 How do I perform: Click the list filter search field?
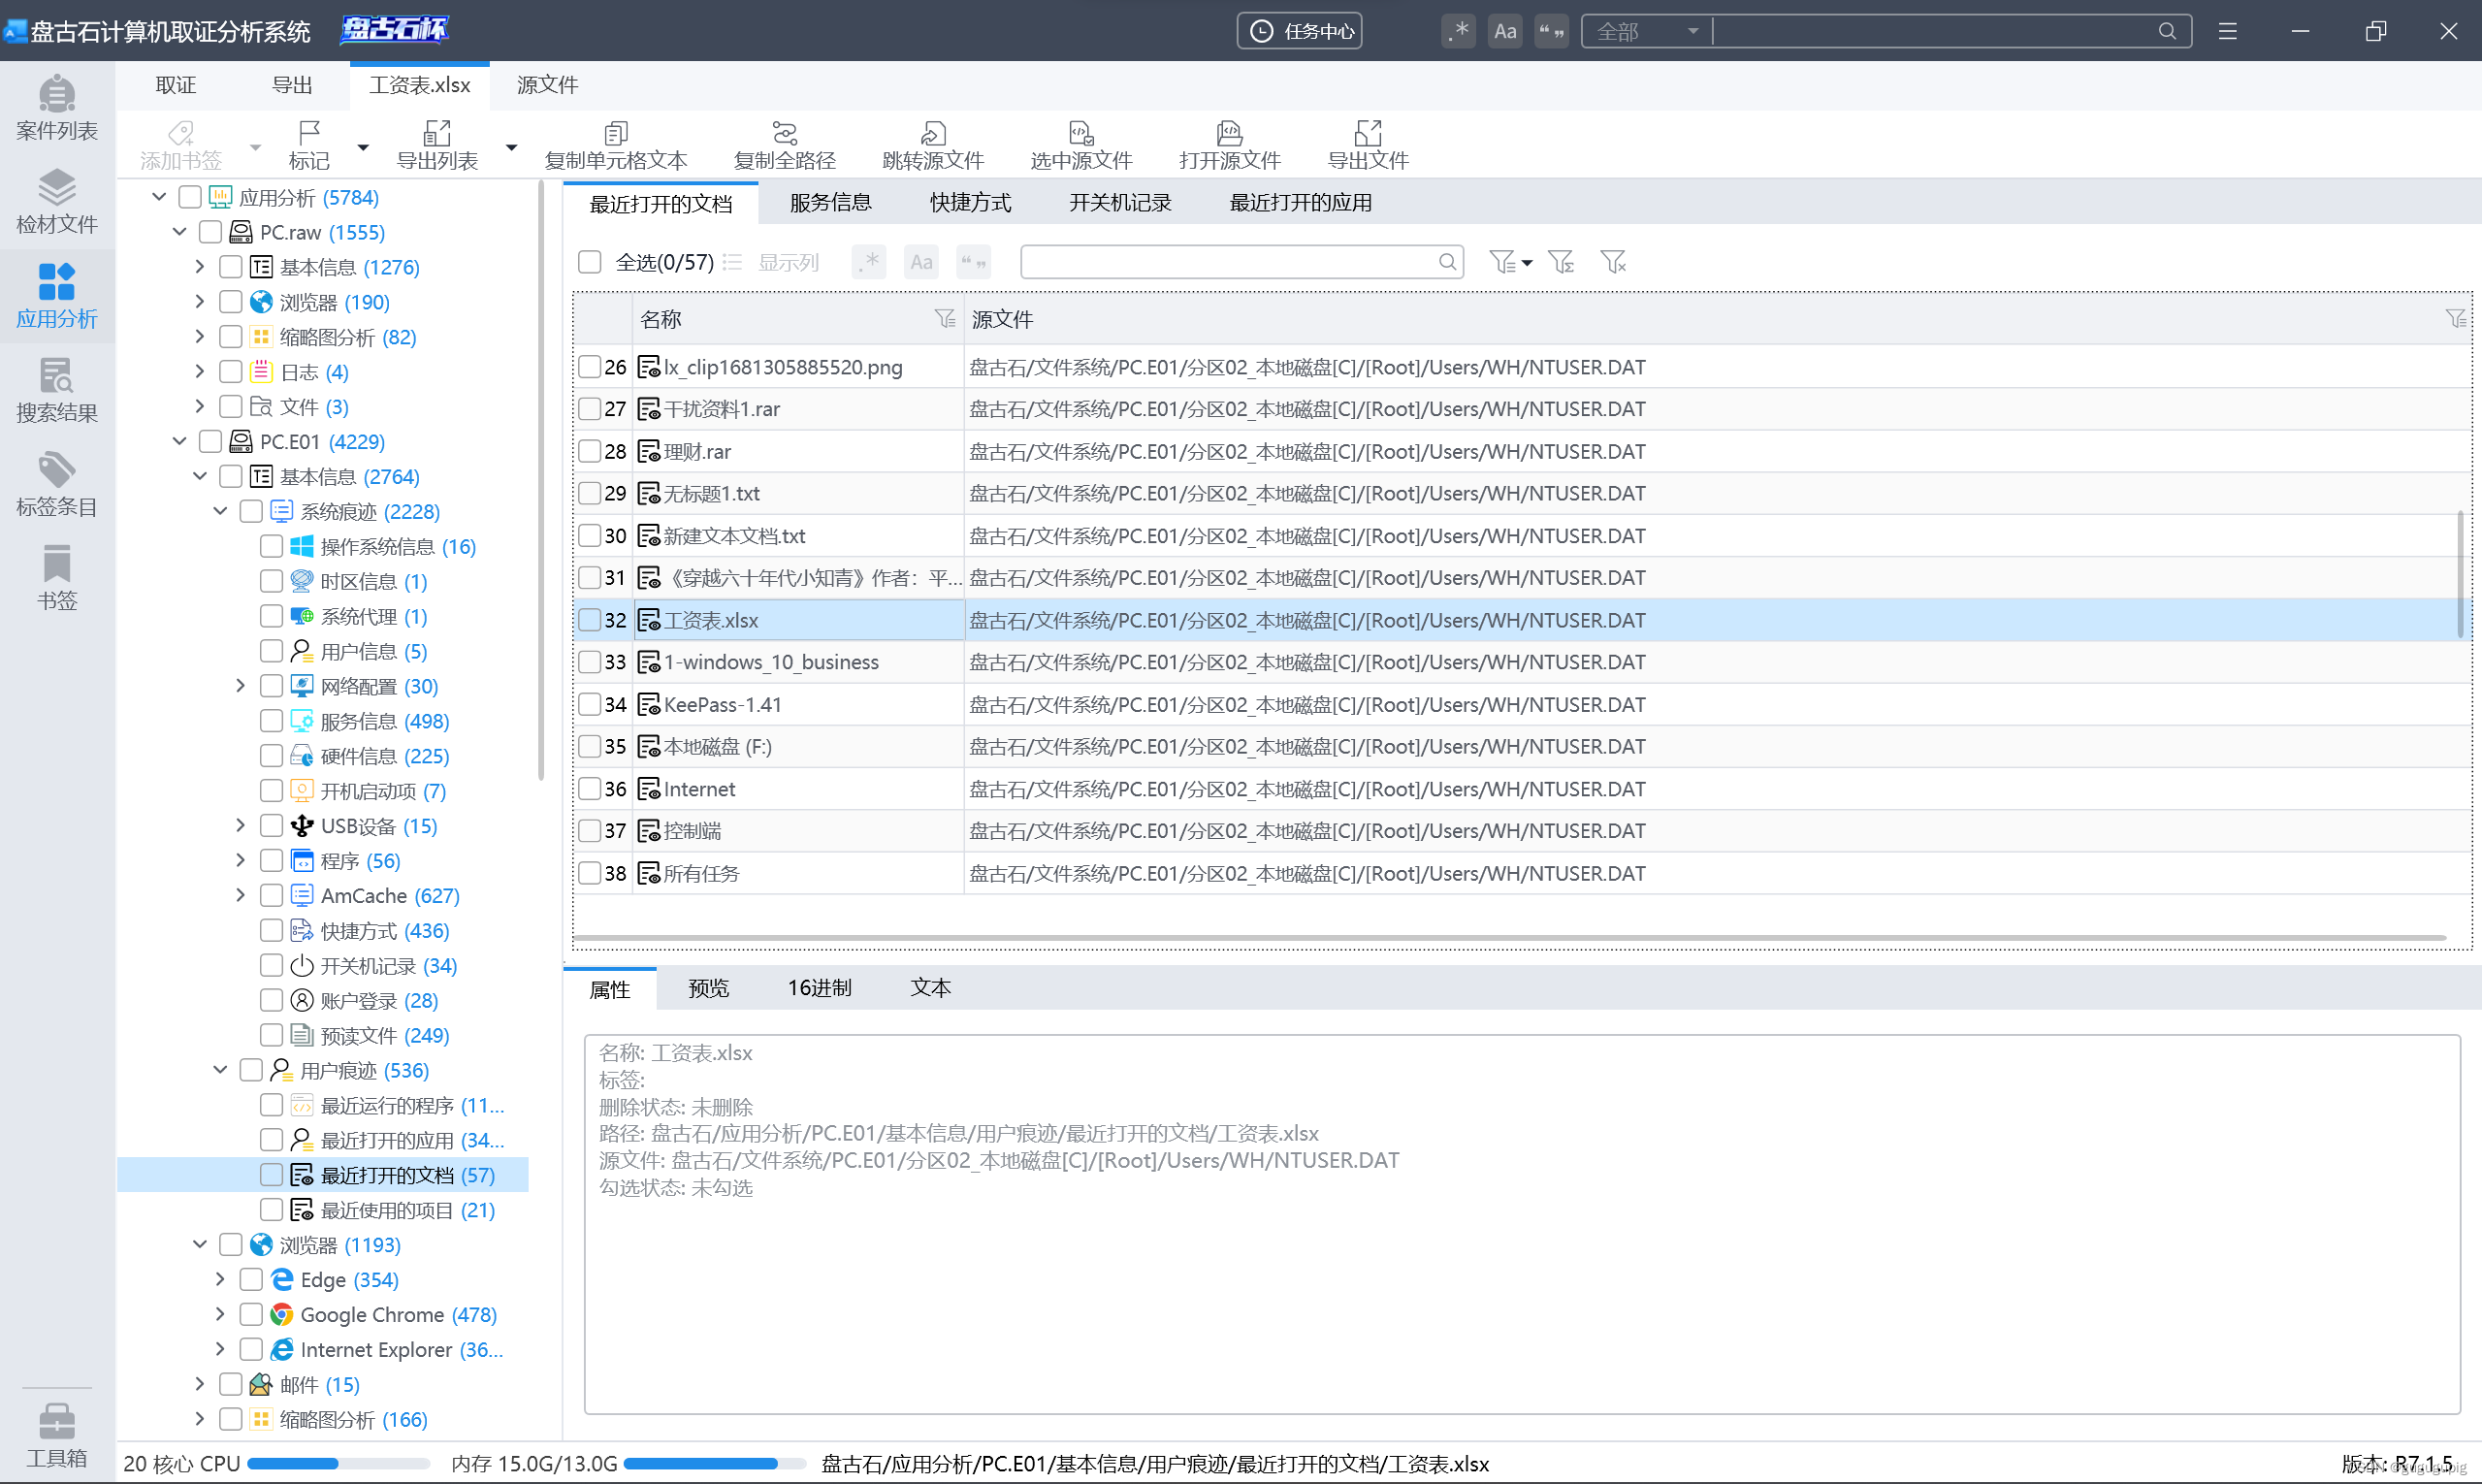point(1228,262)
